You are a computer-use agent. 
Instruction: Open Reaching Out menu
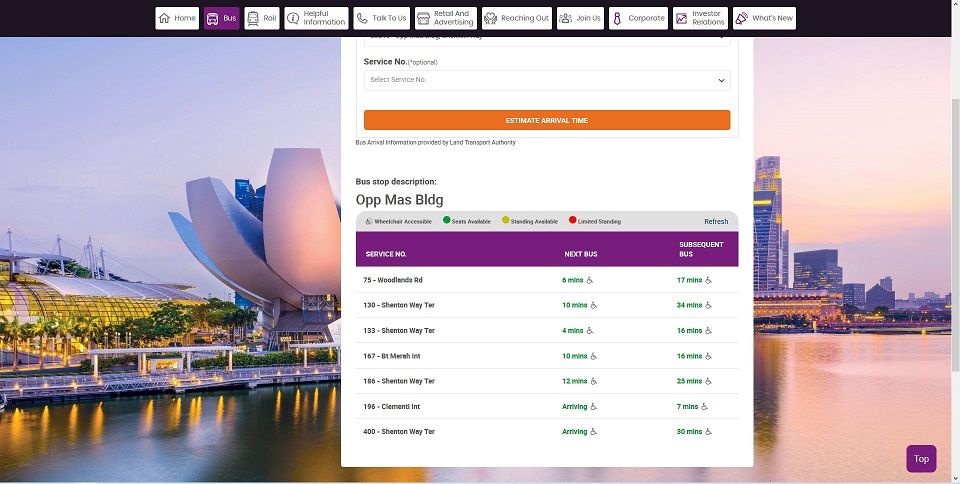(x=517, y=18)
